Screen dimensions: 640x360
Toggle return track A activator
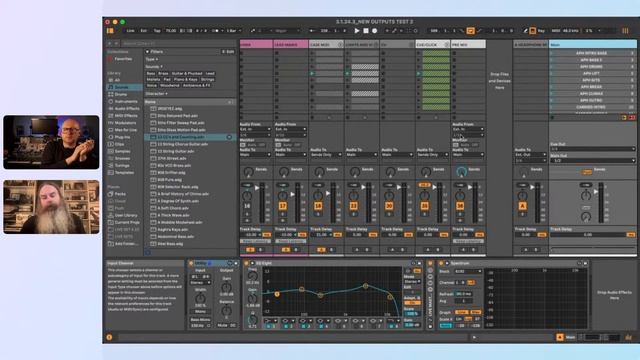(x=522, y=206)
